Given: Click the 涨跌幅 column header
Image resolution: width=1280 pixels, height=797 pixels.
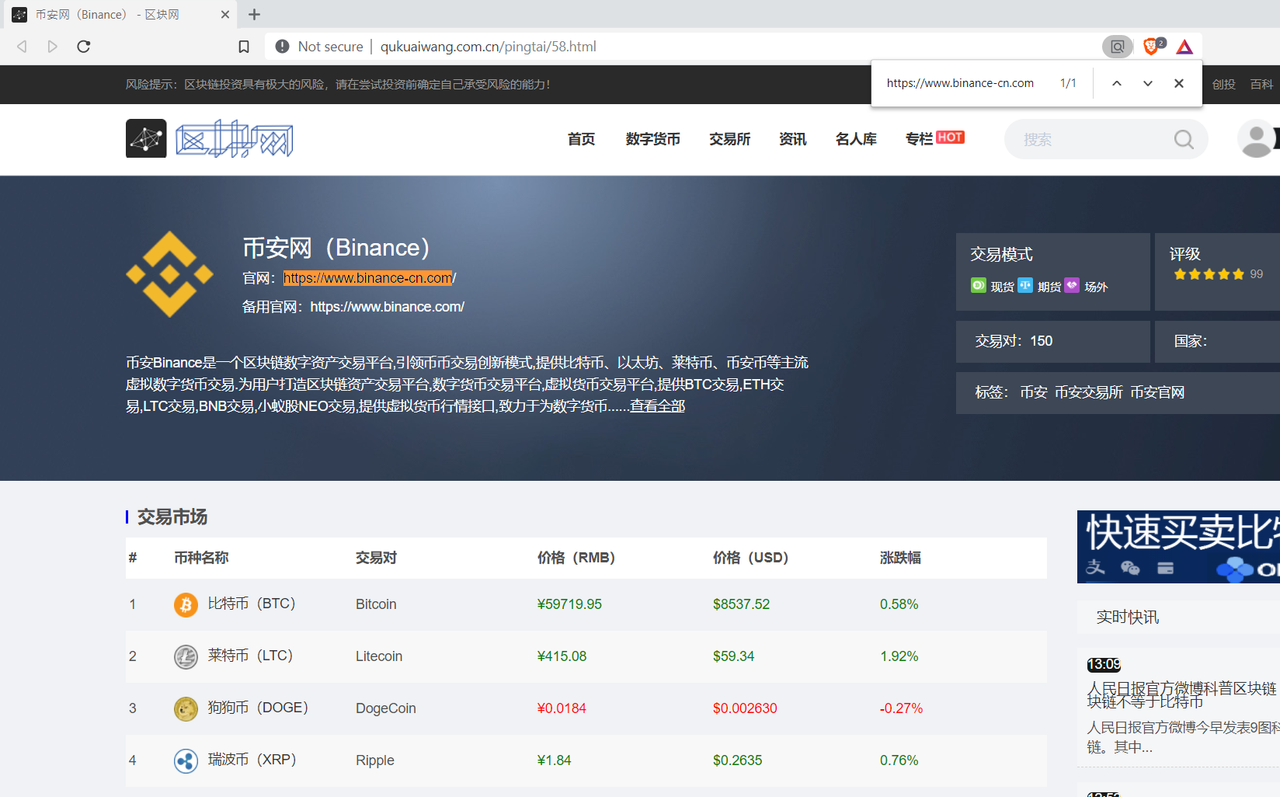Looking at the screenshot, I should point(900,558).
